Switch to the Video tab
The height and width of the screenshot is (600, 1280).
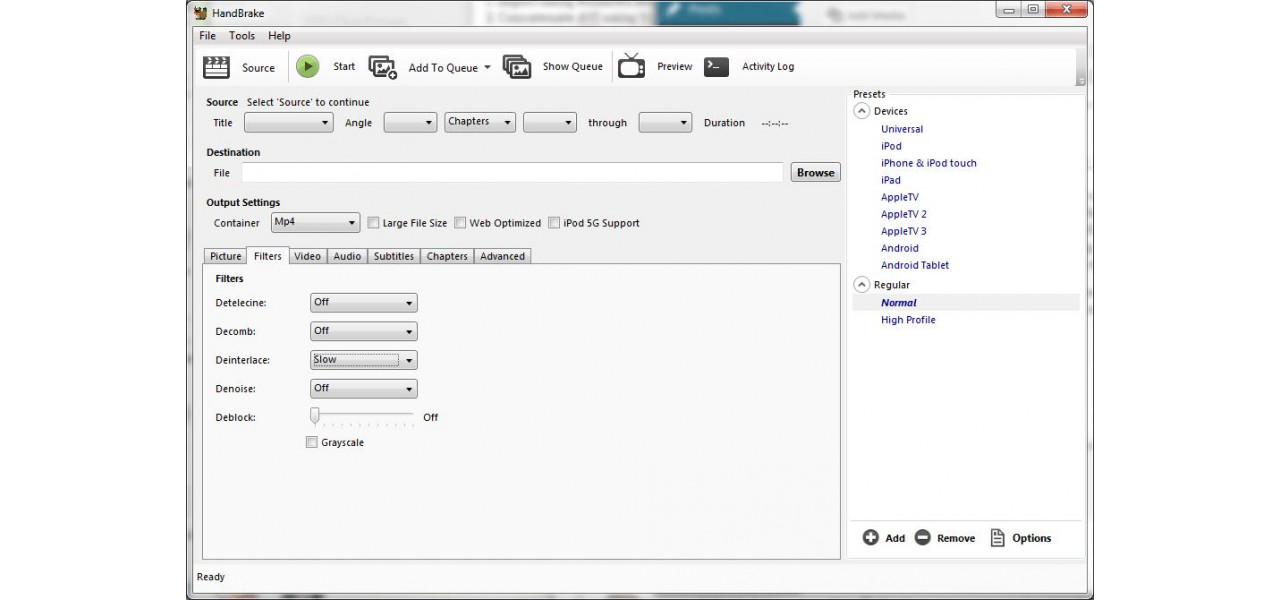pos(307,256)
